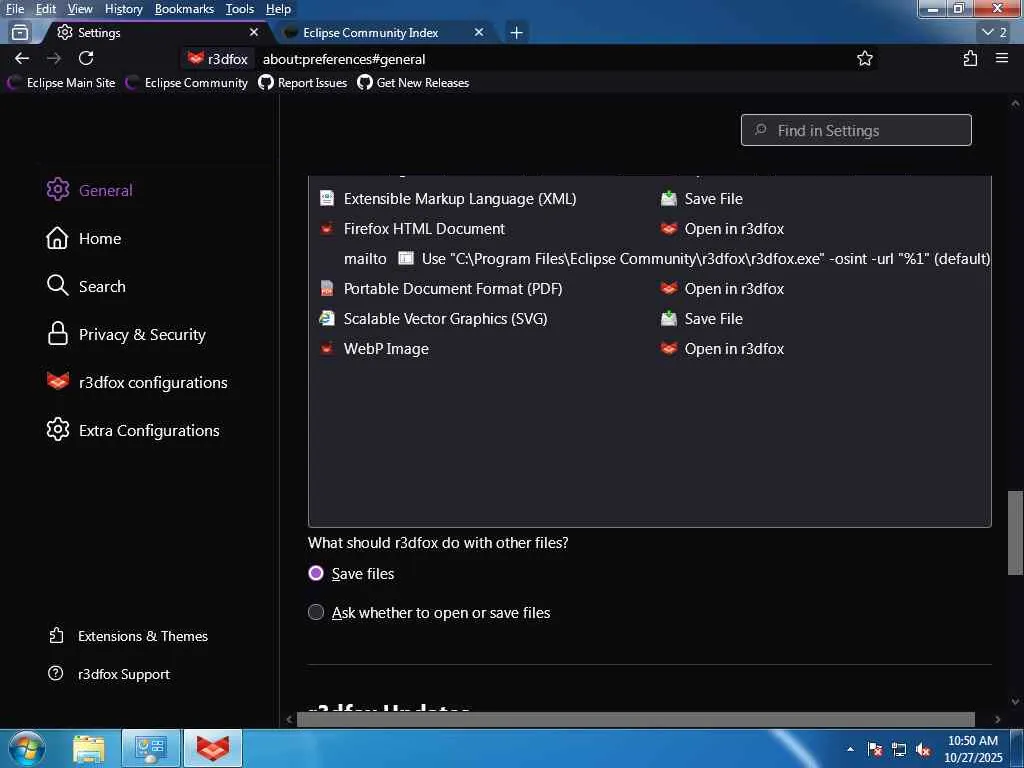Screen dimensions: 1024x768
Task: Open the Edit menu
Action: [x=46, y=8]
